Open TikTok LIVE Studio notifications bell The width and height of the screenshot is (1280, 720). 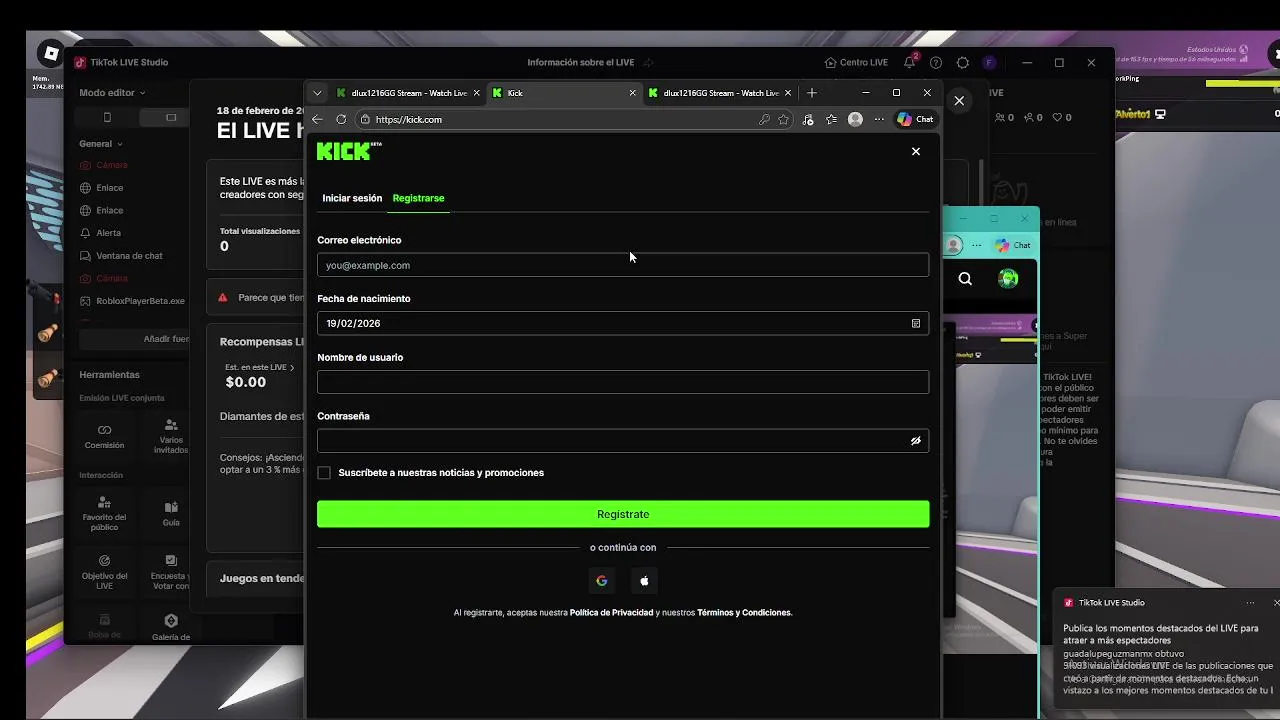910,62
